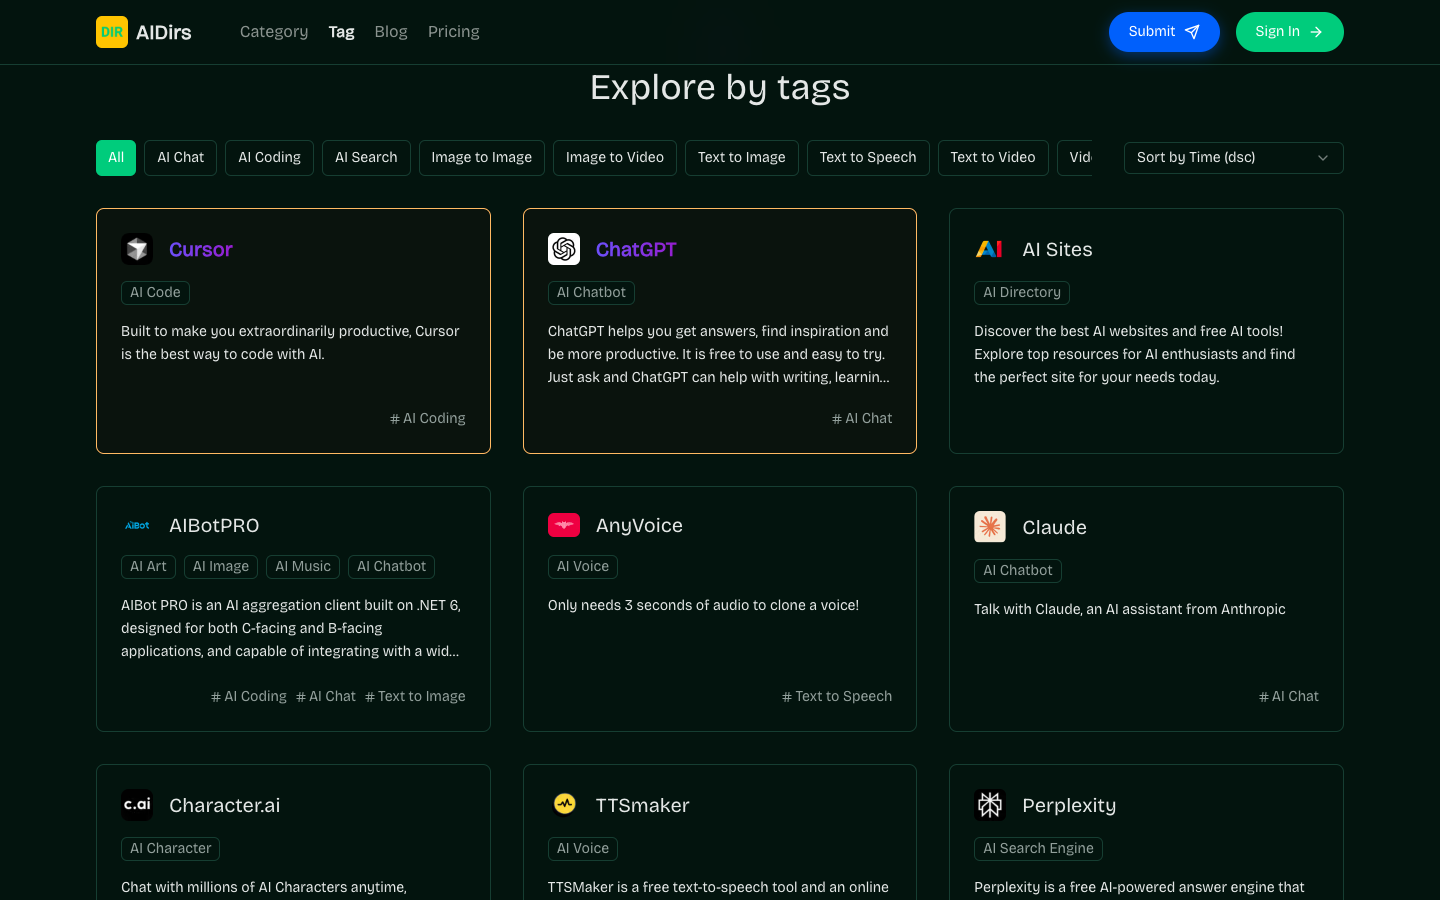Viewport: 1440px width, 900px height.
Task: Click the AI Sites colorful logo
Action: [990, 249]
